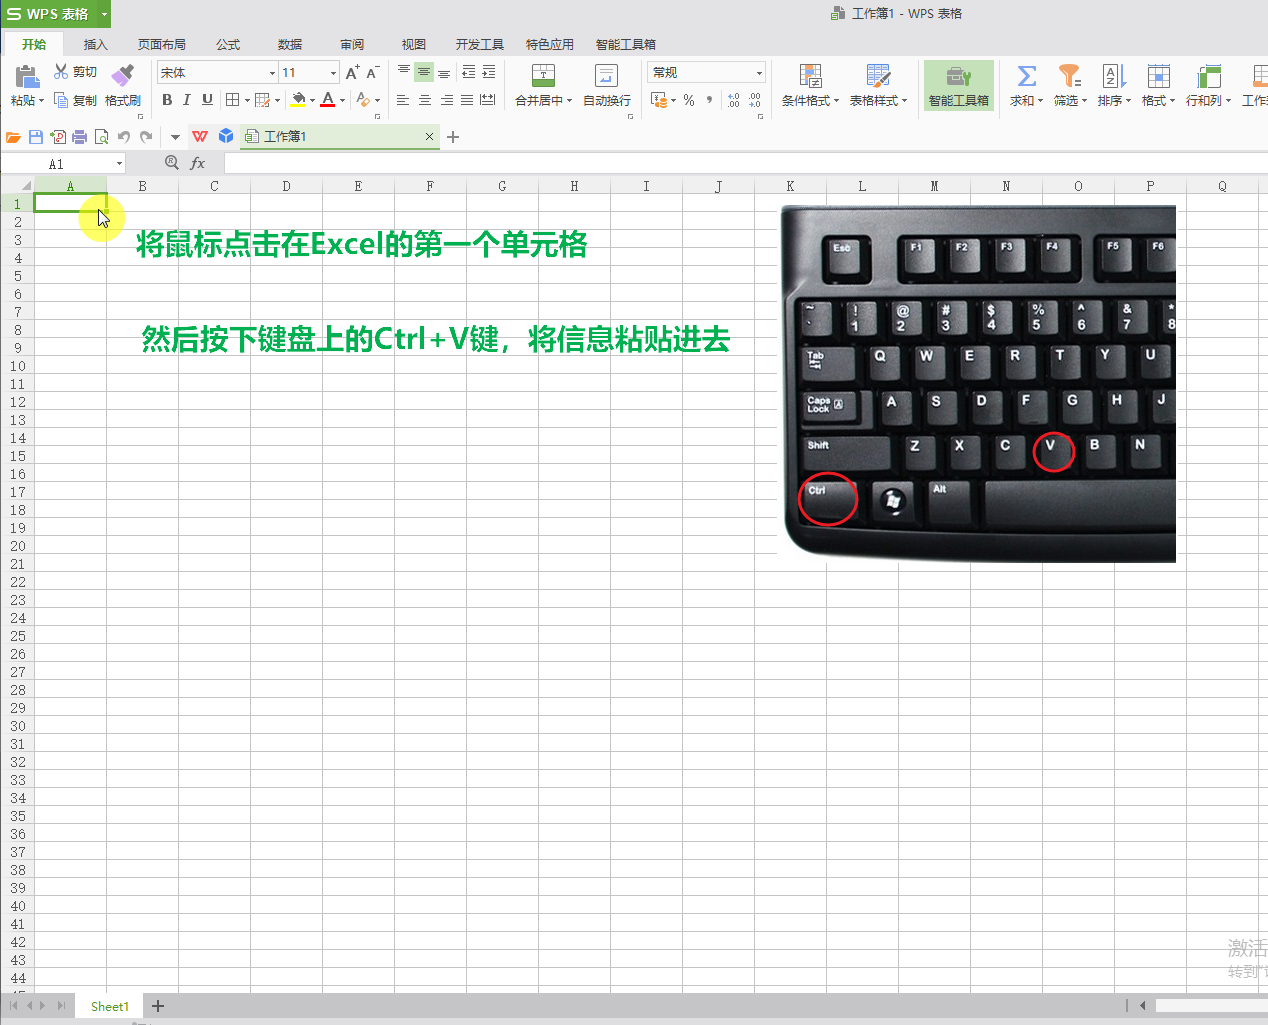Toggle Italic formatting

[187, 100]
